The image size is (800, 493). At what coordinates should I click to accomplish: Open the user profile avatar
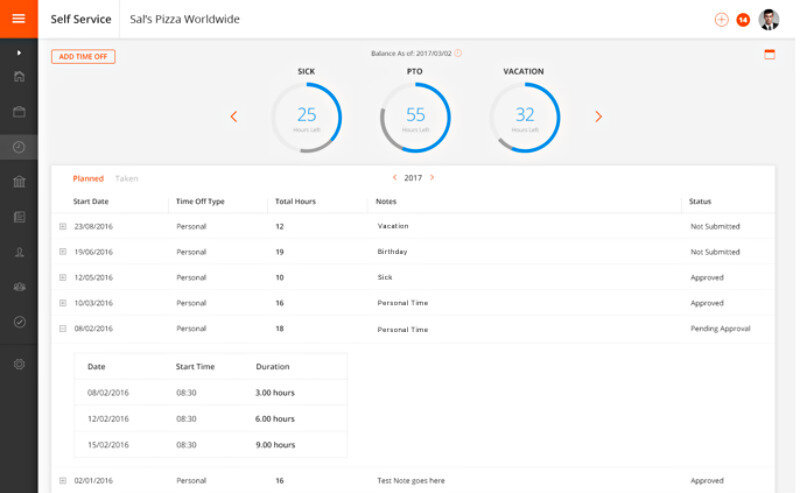768,19
